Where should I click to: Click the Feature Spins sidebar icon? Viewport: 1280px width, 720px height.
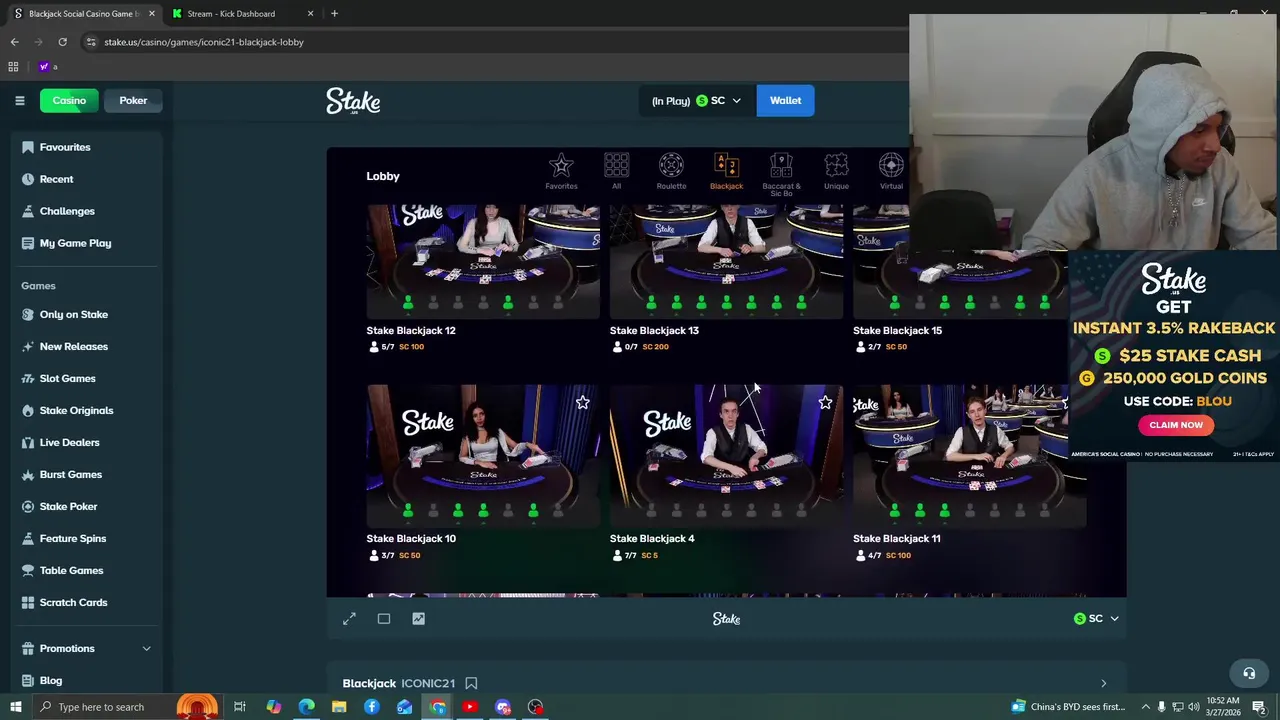(x=28, y=538)
